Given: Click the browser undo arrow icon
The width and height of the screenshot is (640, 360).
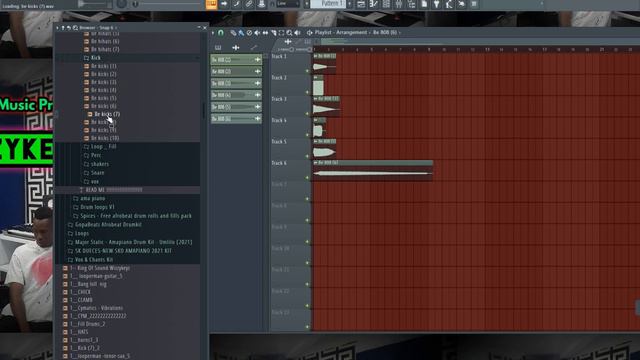Looking at the screenshot, I should [69, 28].
